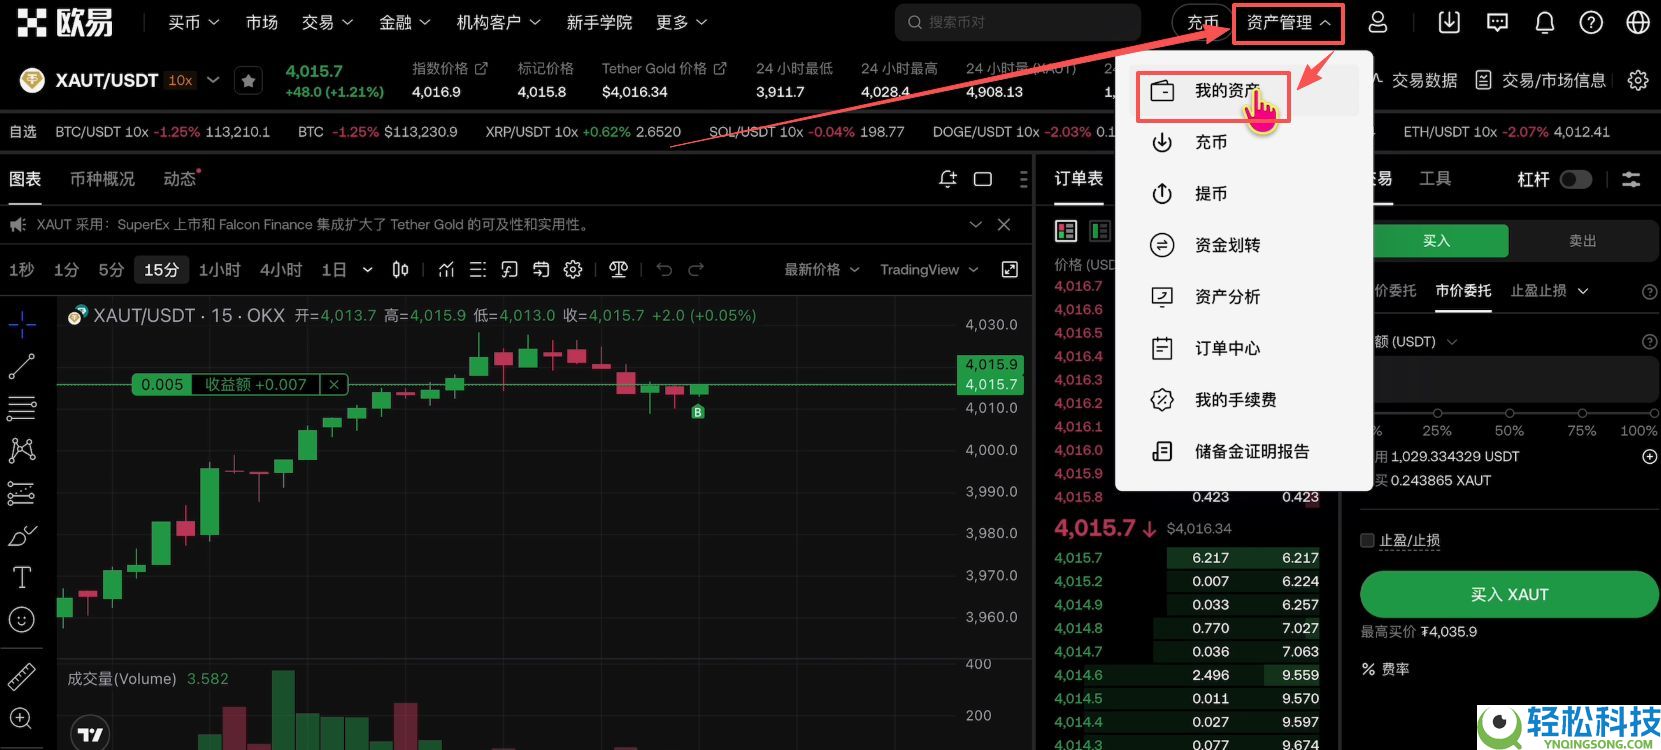Select 订单中心 from the asset menu
Screen dimensions: 1661x750
pyautogui.click(x=1245, y=348)
